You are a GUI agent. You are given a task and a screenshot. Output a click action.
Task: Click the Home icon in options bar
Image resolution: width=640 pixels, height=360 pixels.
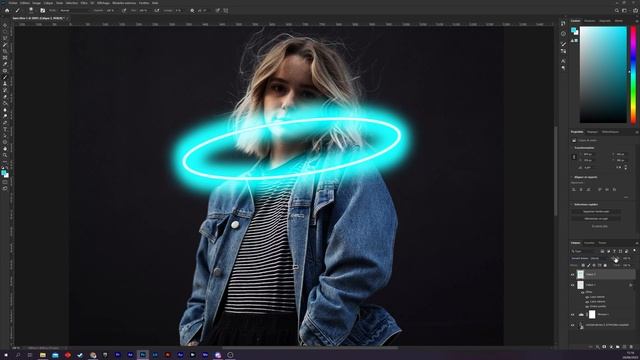pyautogui.click(x=7, y=11)
